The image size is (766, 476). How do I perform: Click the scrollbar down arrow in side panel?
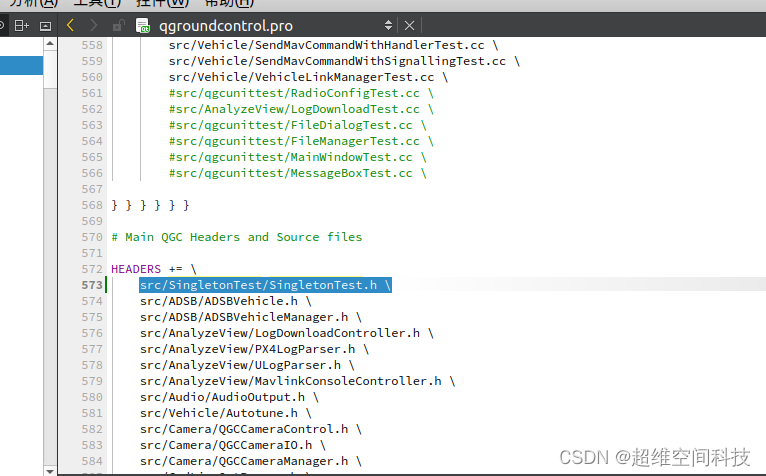click(50, 471)
